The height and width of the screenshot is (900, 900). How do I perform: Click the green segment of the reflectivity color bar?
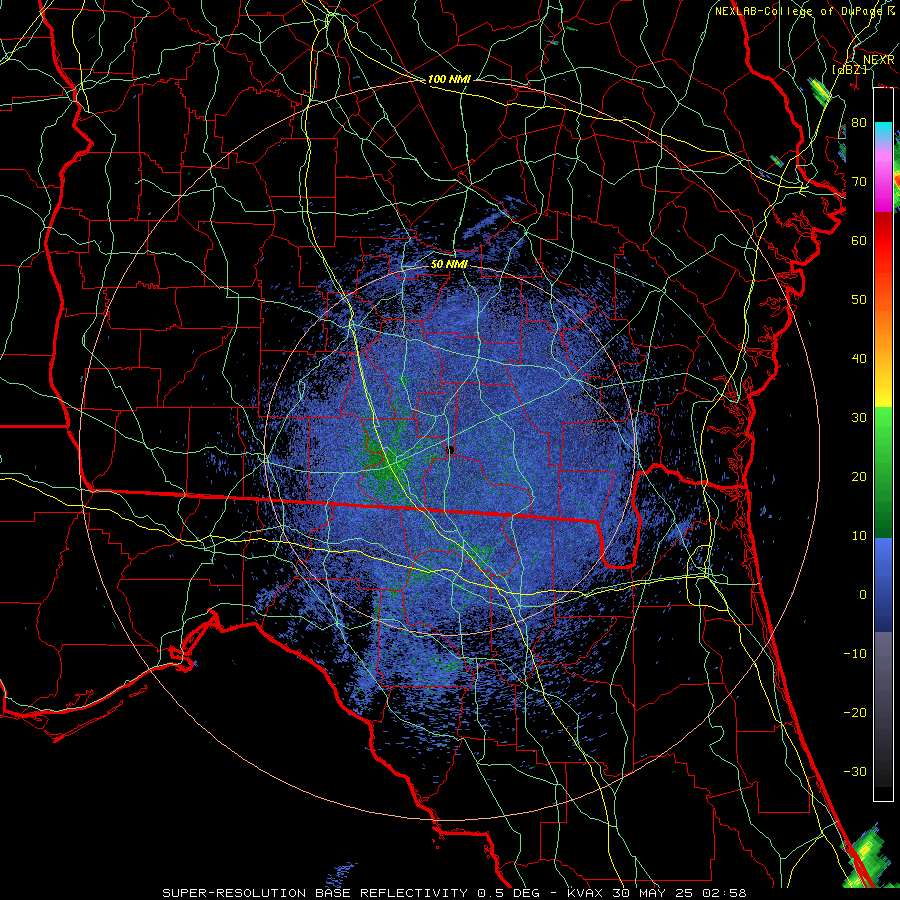(x=883, y=472)
